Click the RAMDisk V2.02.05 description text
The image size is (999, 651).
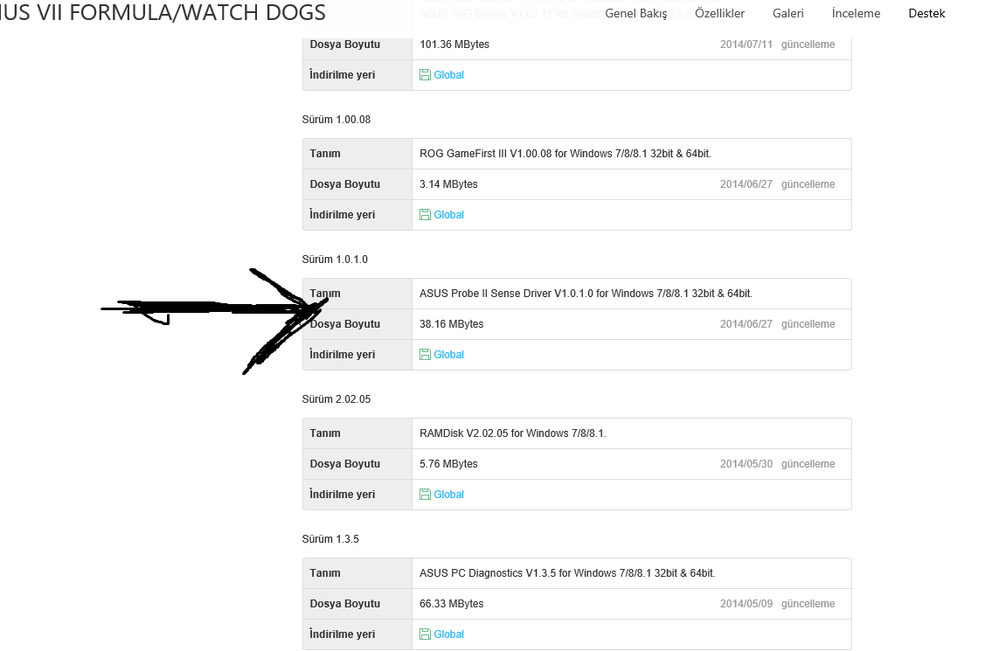point(513,433)
